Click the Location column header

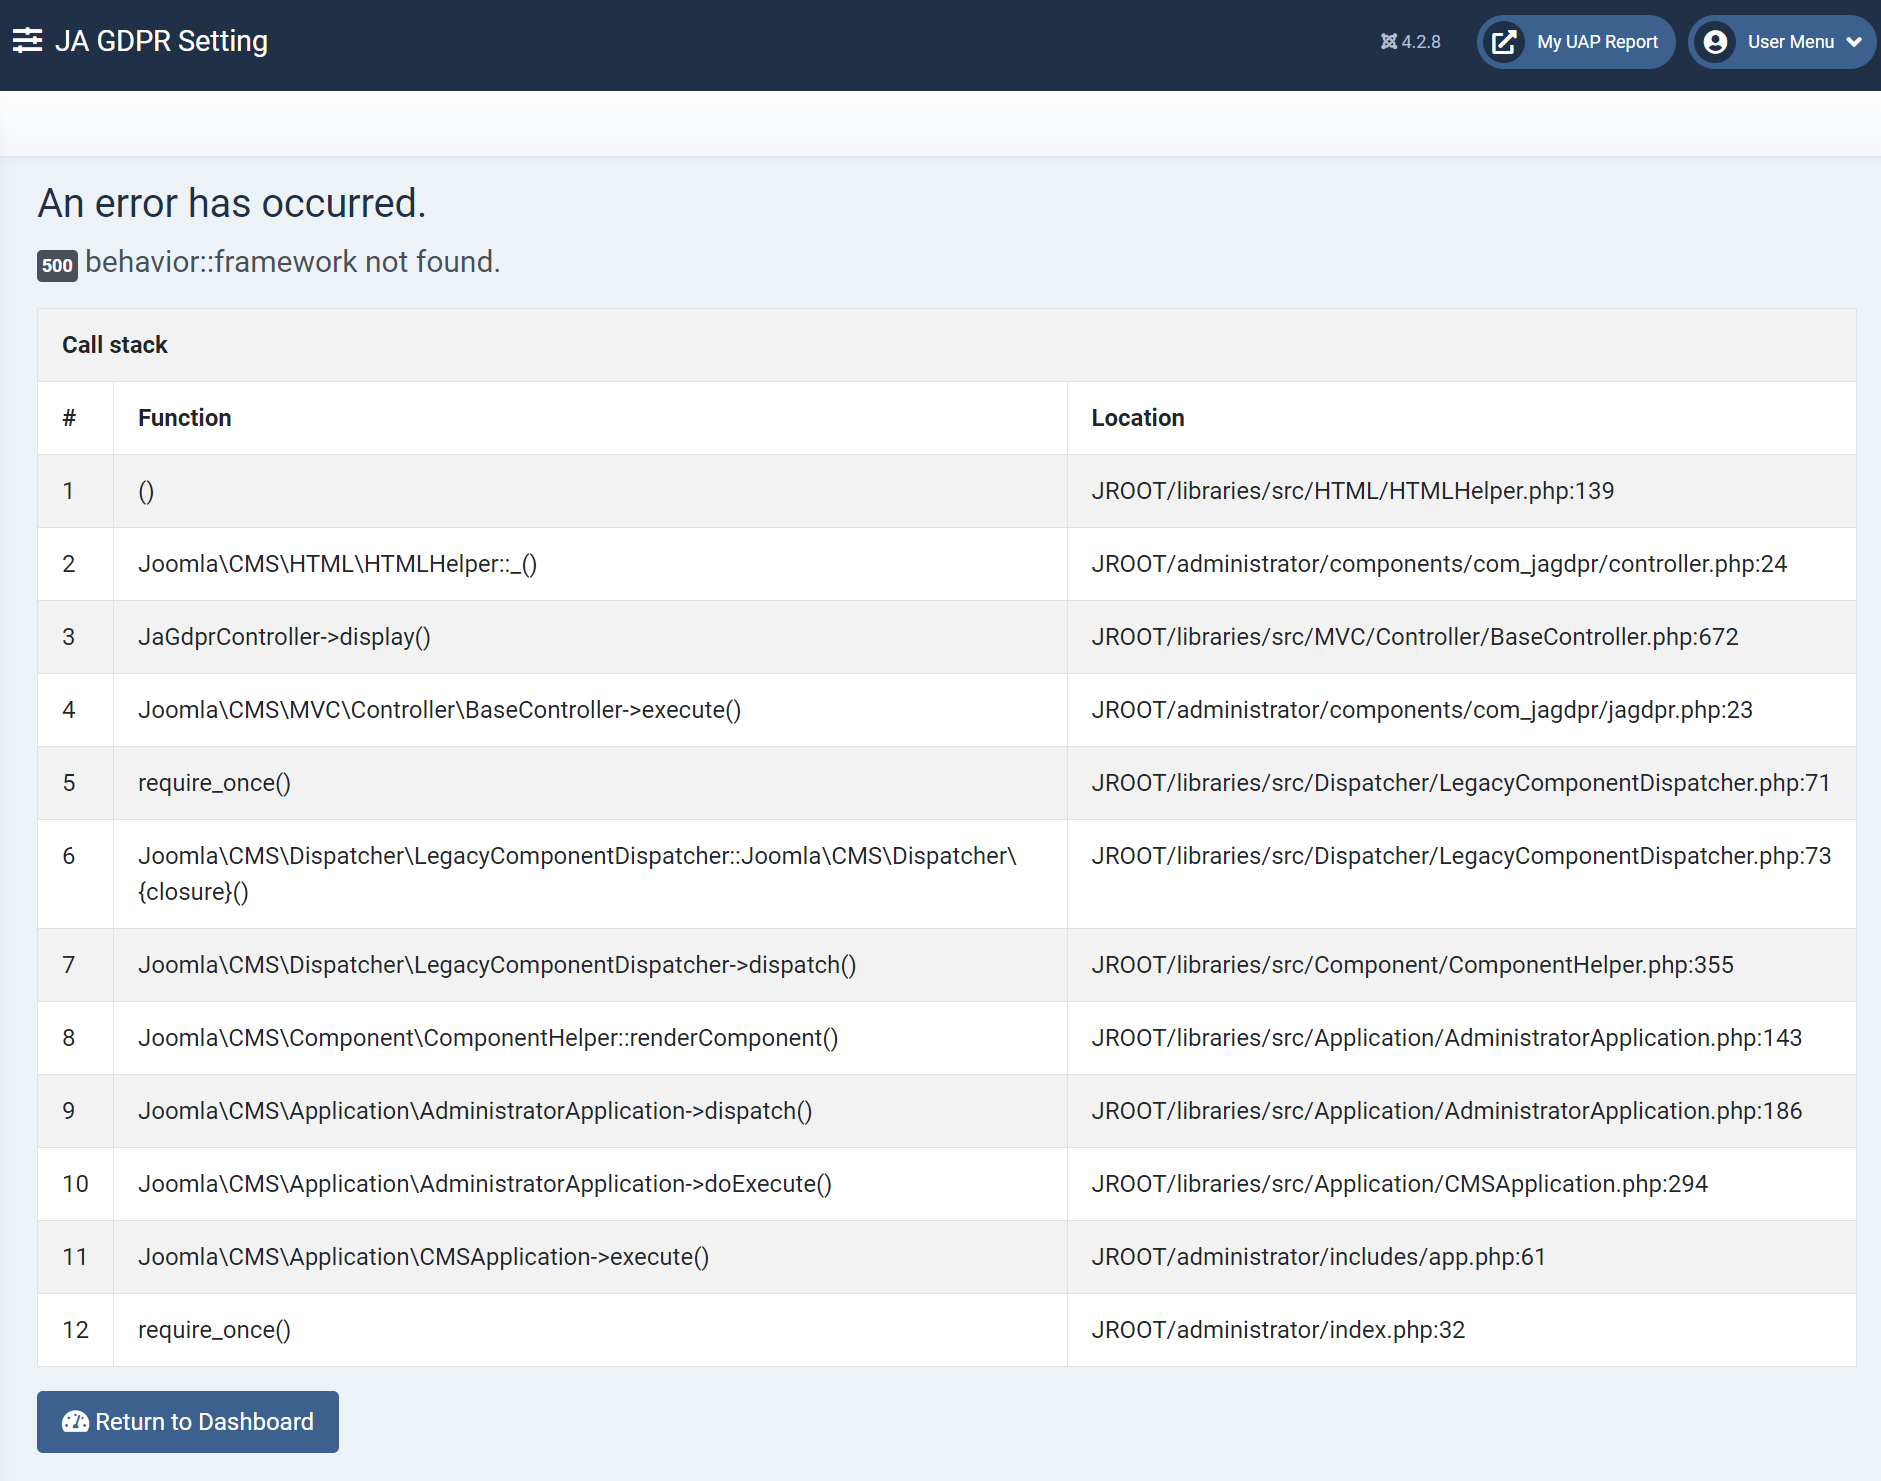[x=1137, y=418]
